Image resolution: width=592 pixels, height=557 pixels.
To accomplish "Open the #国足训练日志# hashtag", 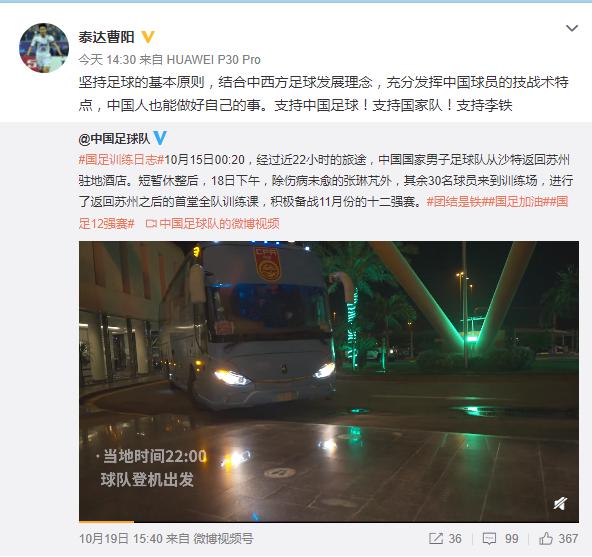I will coord(122,160).
